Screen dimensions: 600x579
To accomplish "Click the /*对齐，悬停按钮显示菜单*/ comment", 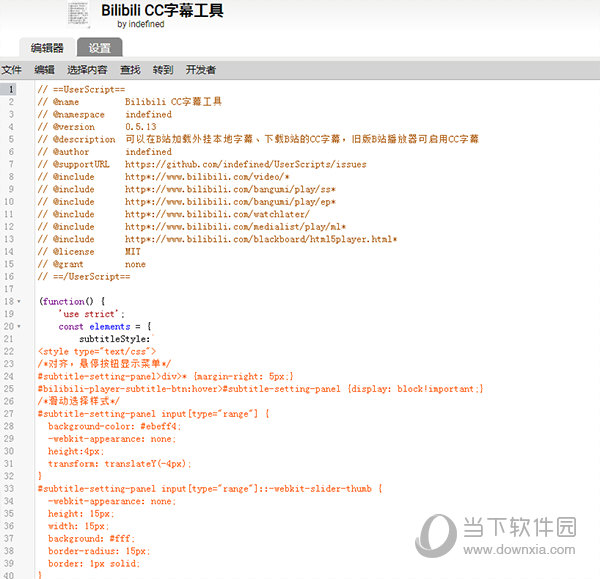I will pyautogui.click(x=104, y=364).
